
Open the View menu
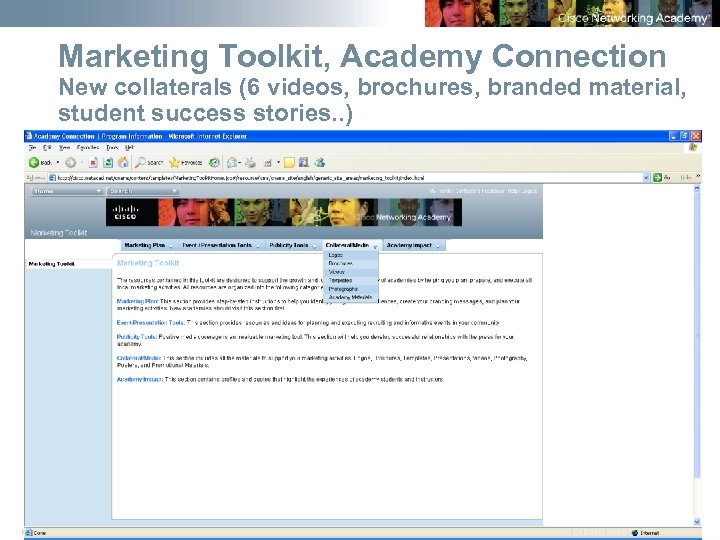[64, 147]
